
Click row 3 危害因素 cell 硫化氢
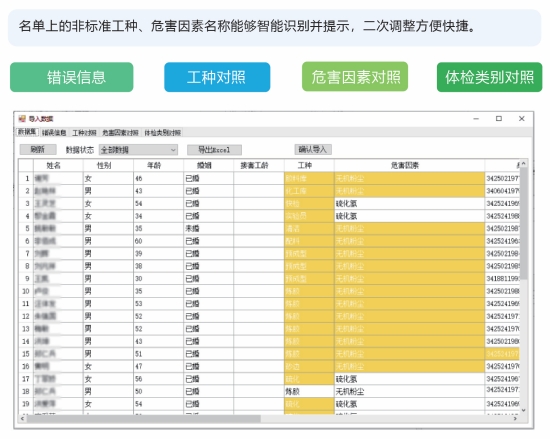tap(409, 204)
